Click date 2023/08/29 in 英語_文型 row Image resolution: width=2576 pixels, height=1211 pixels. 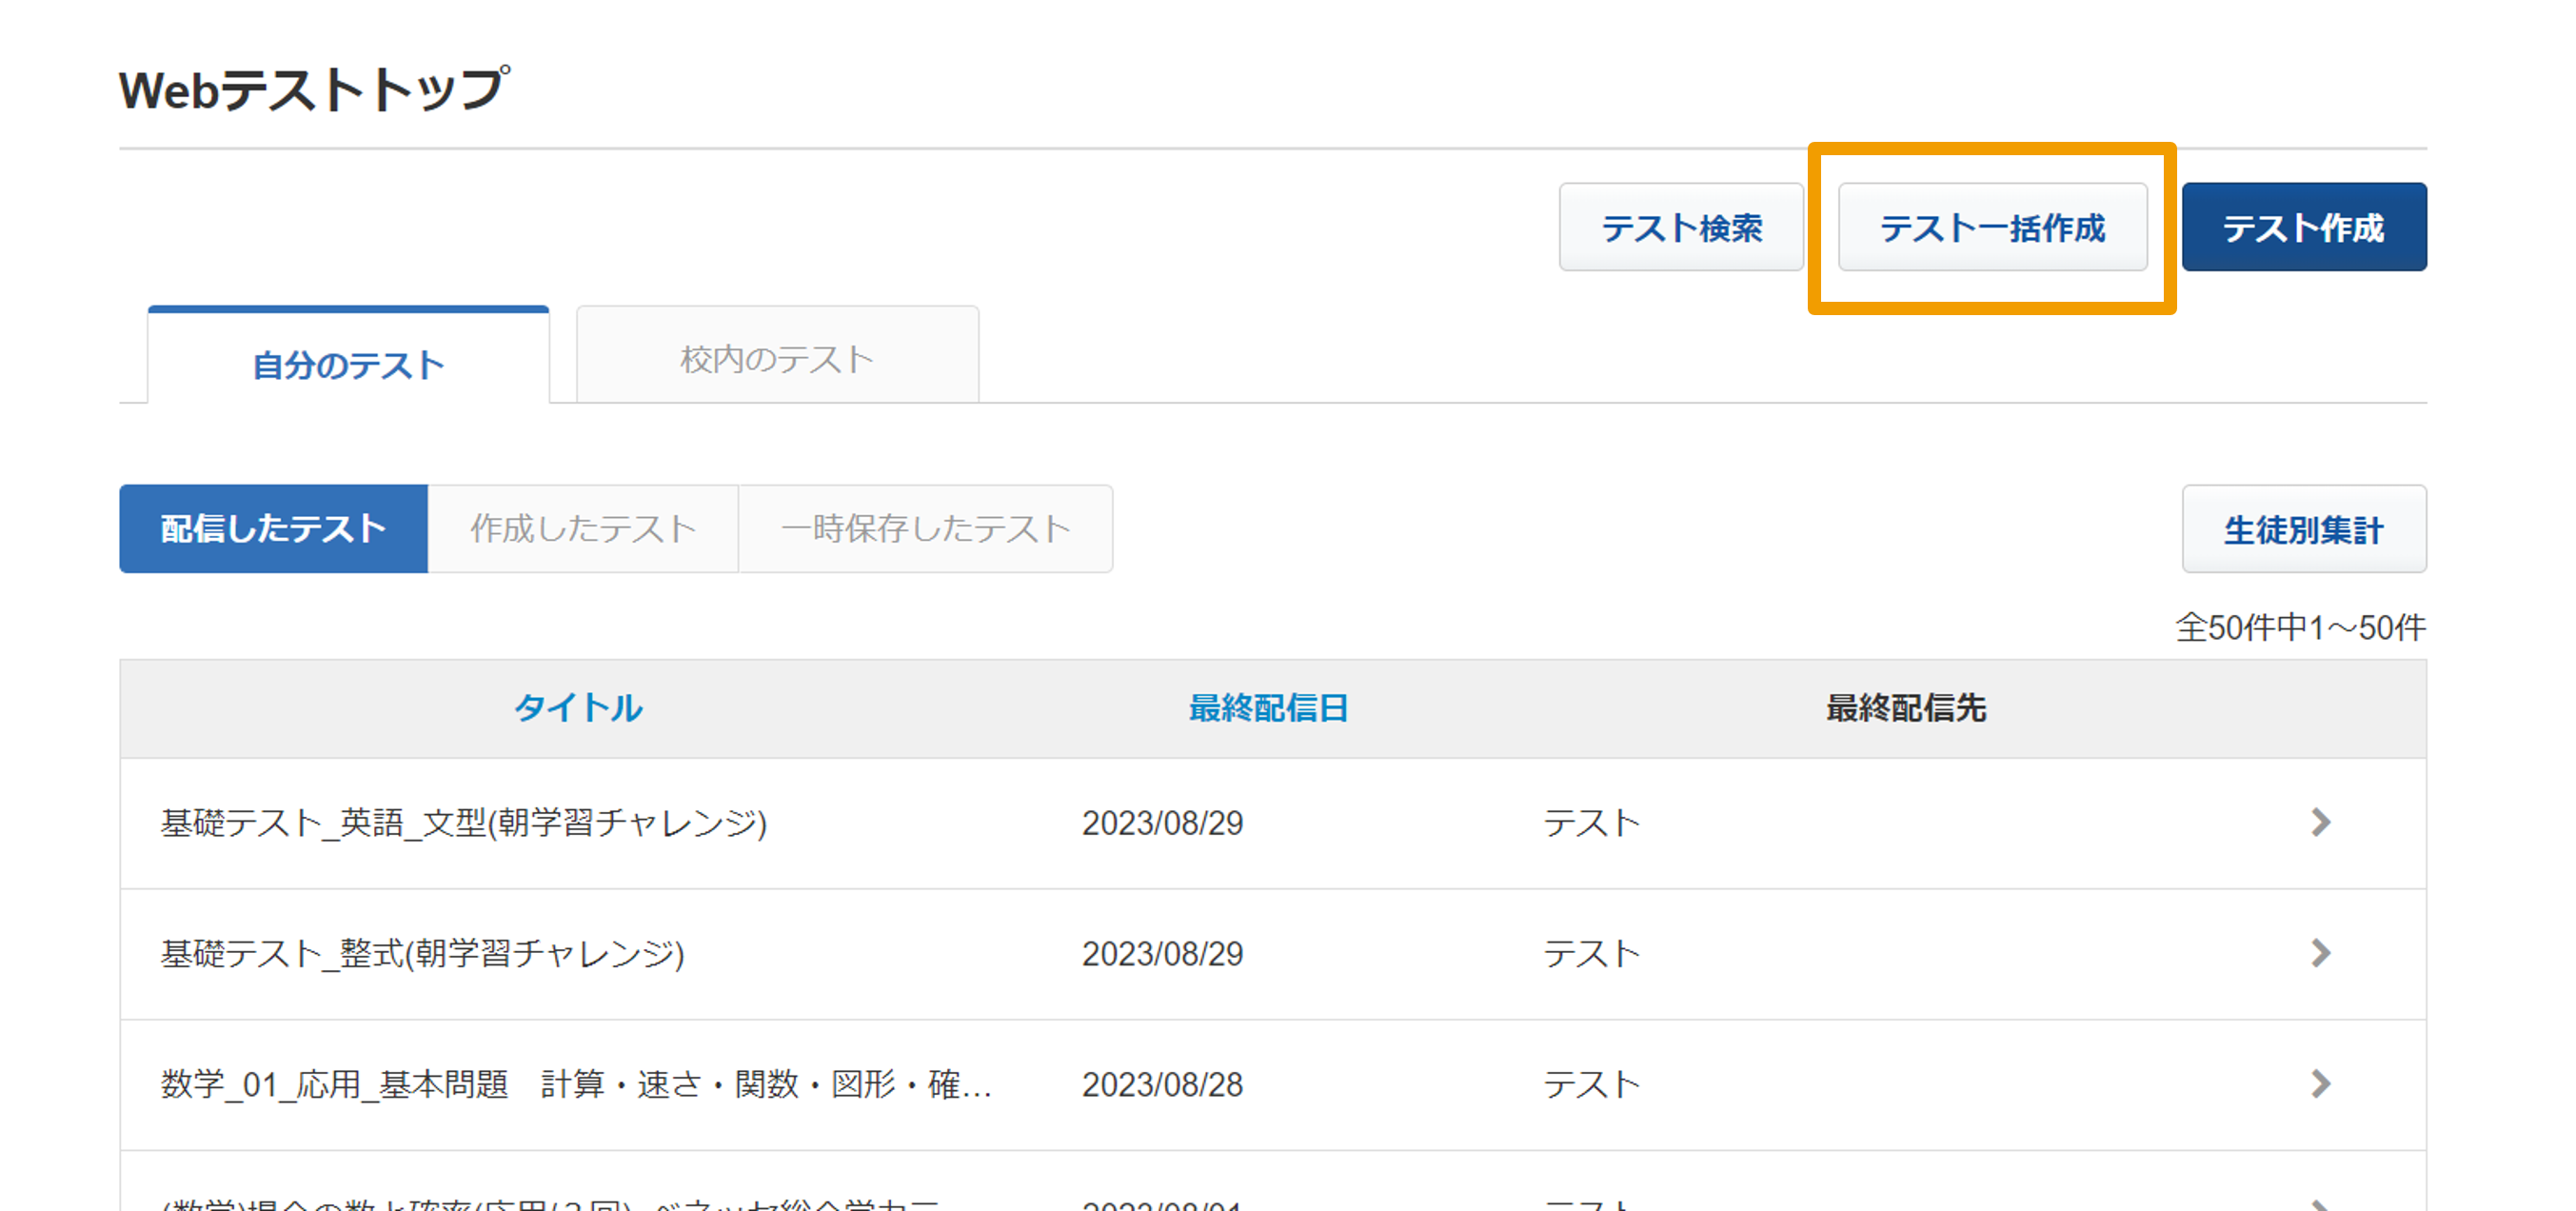(x=1162, y=823)
